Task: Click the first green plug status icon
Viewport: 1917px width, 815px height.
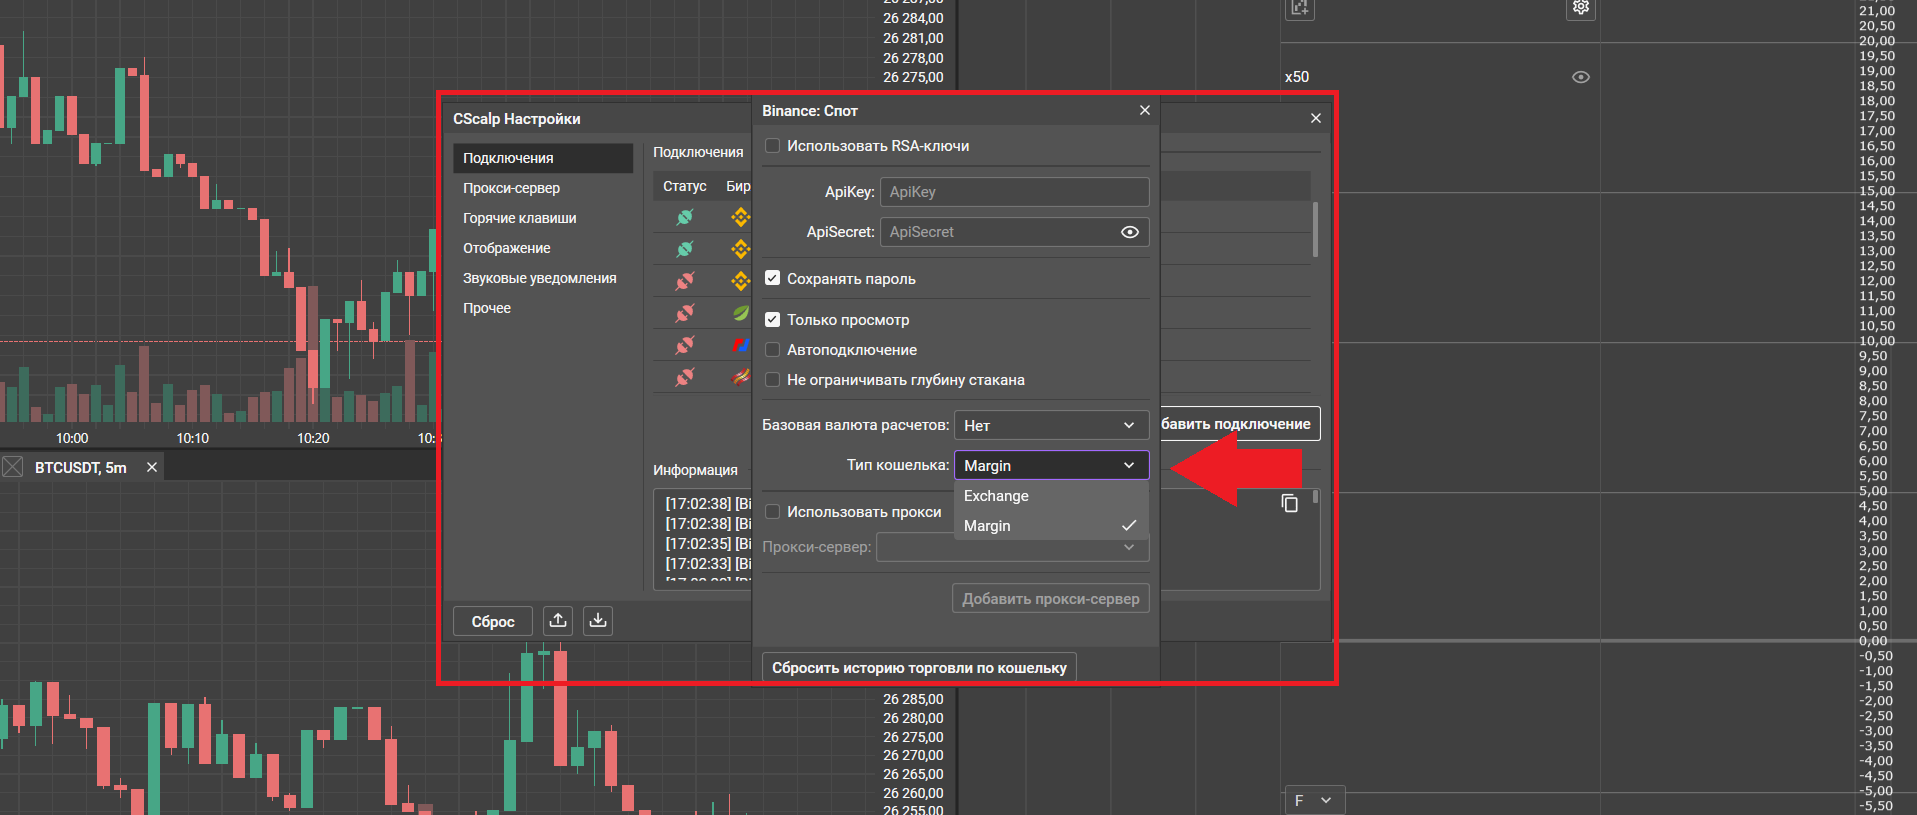Action: point(685,217)
